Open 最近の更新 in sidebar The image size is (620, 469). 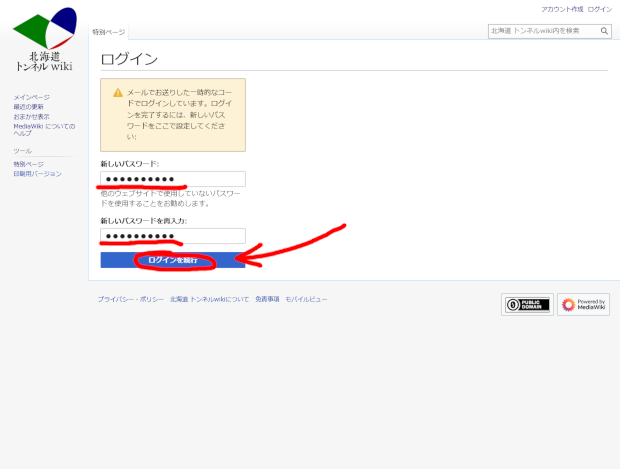[28, 107]
